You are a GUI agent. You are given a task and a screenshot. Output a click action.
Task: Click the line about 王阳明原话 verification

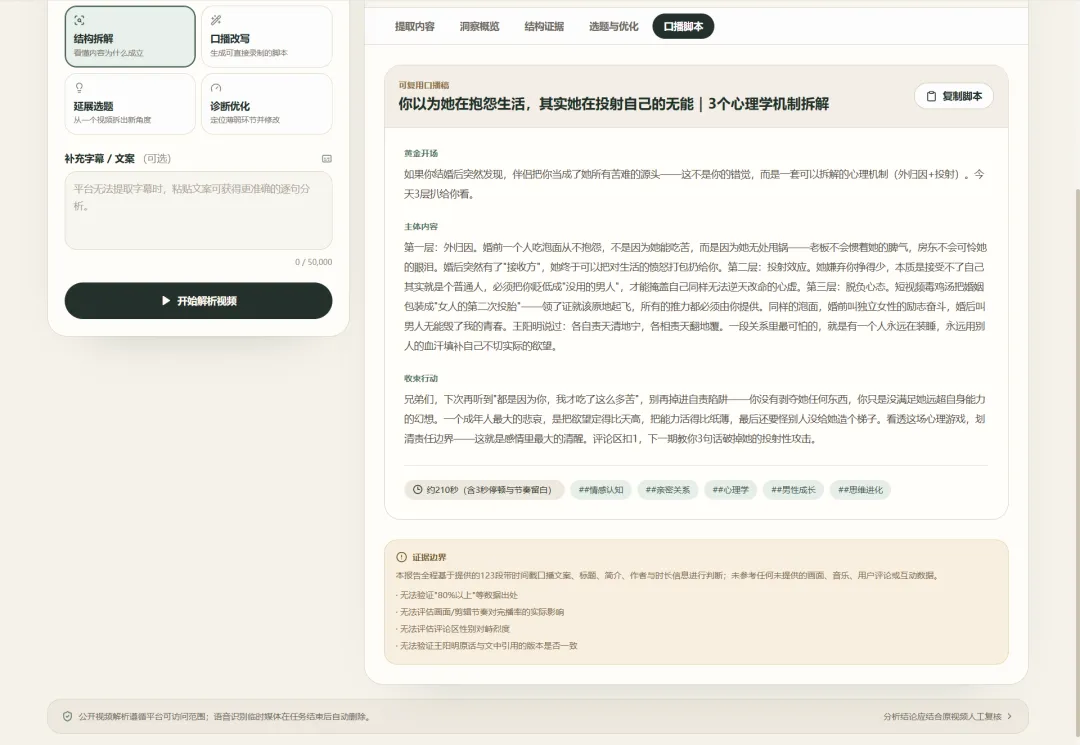[x=486, y=646]
